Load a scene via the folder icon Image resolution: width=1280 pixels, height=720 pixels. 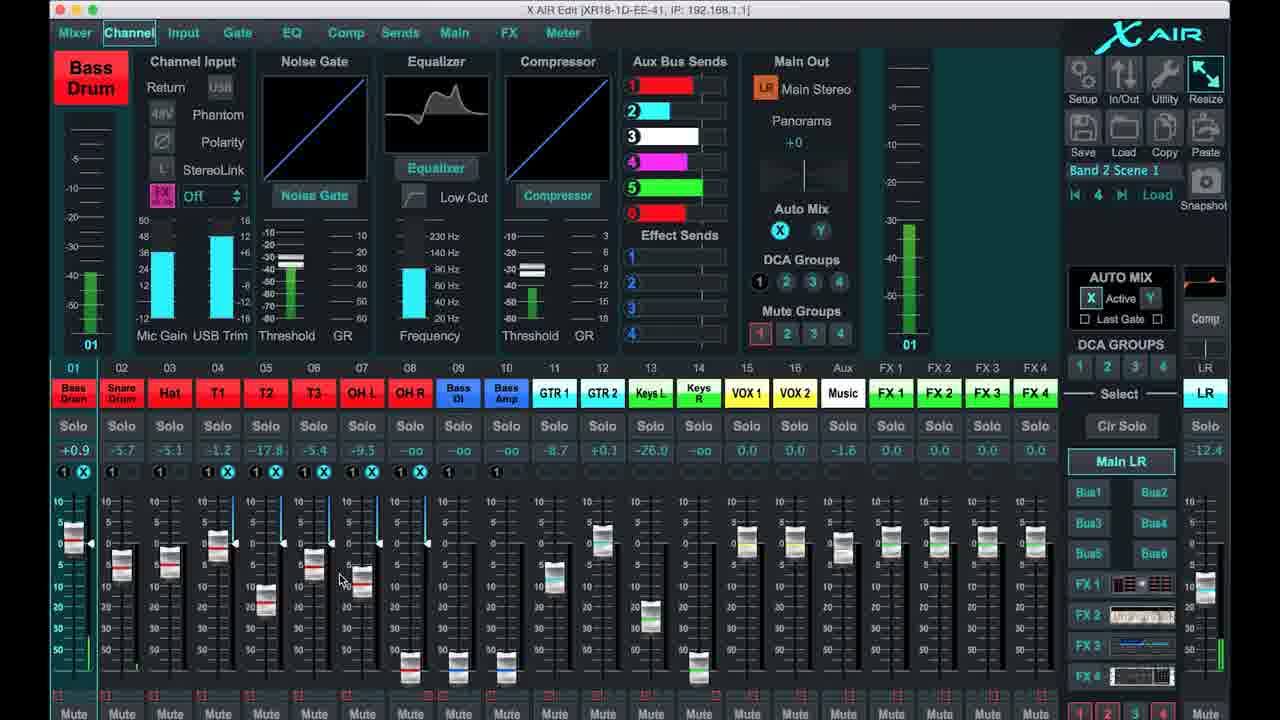click(1124, 128)
